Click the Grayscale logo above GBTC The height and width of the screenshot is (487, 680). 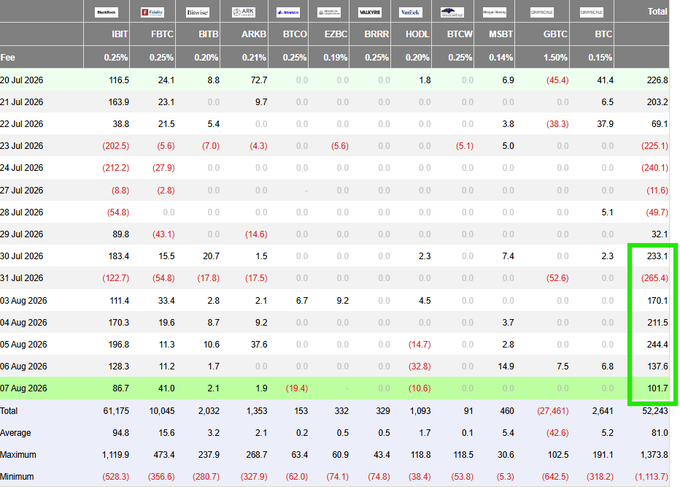click(542, 12)
